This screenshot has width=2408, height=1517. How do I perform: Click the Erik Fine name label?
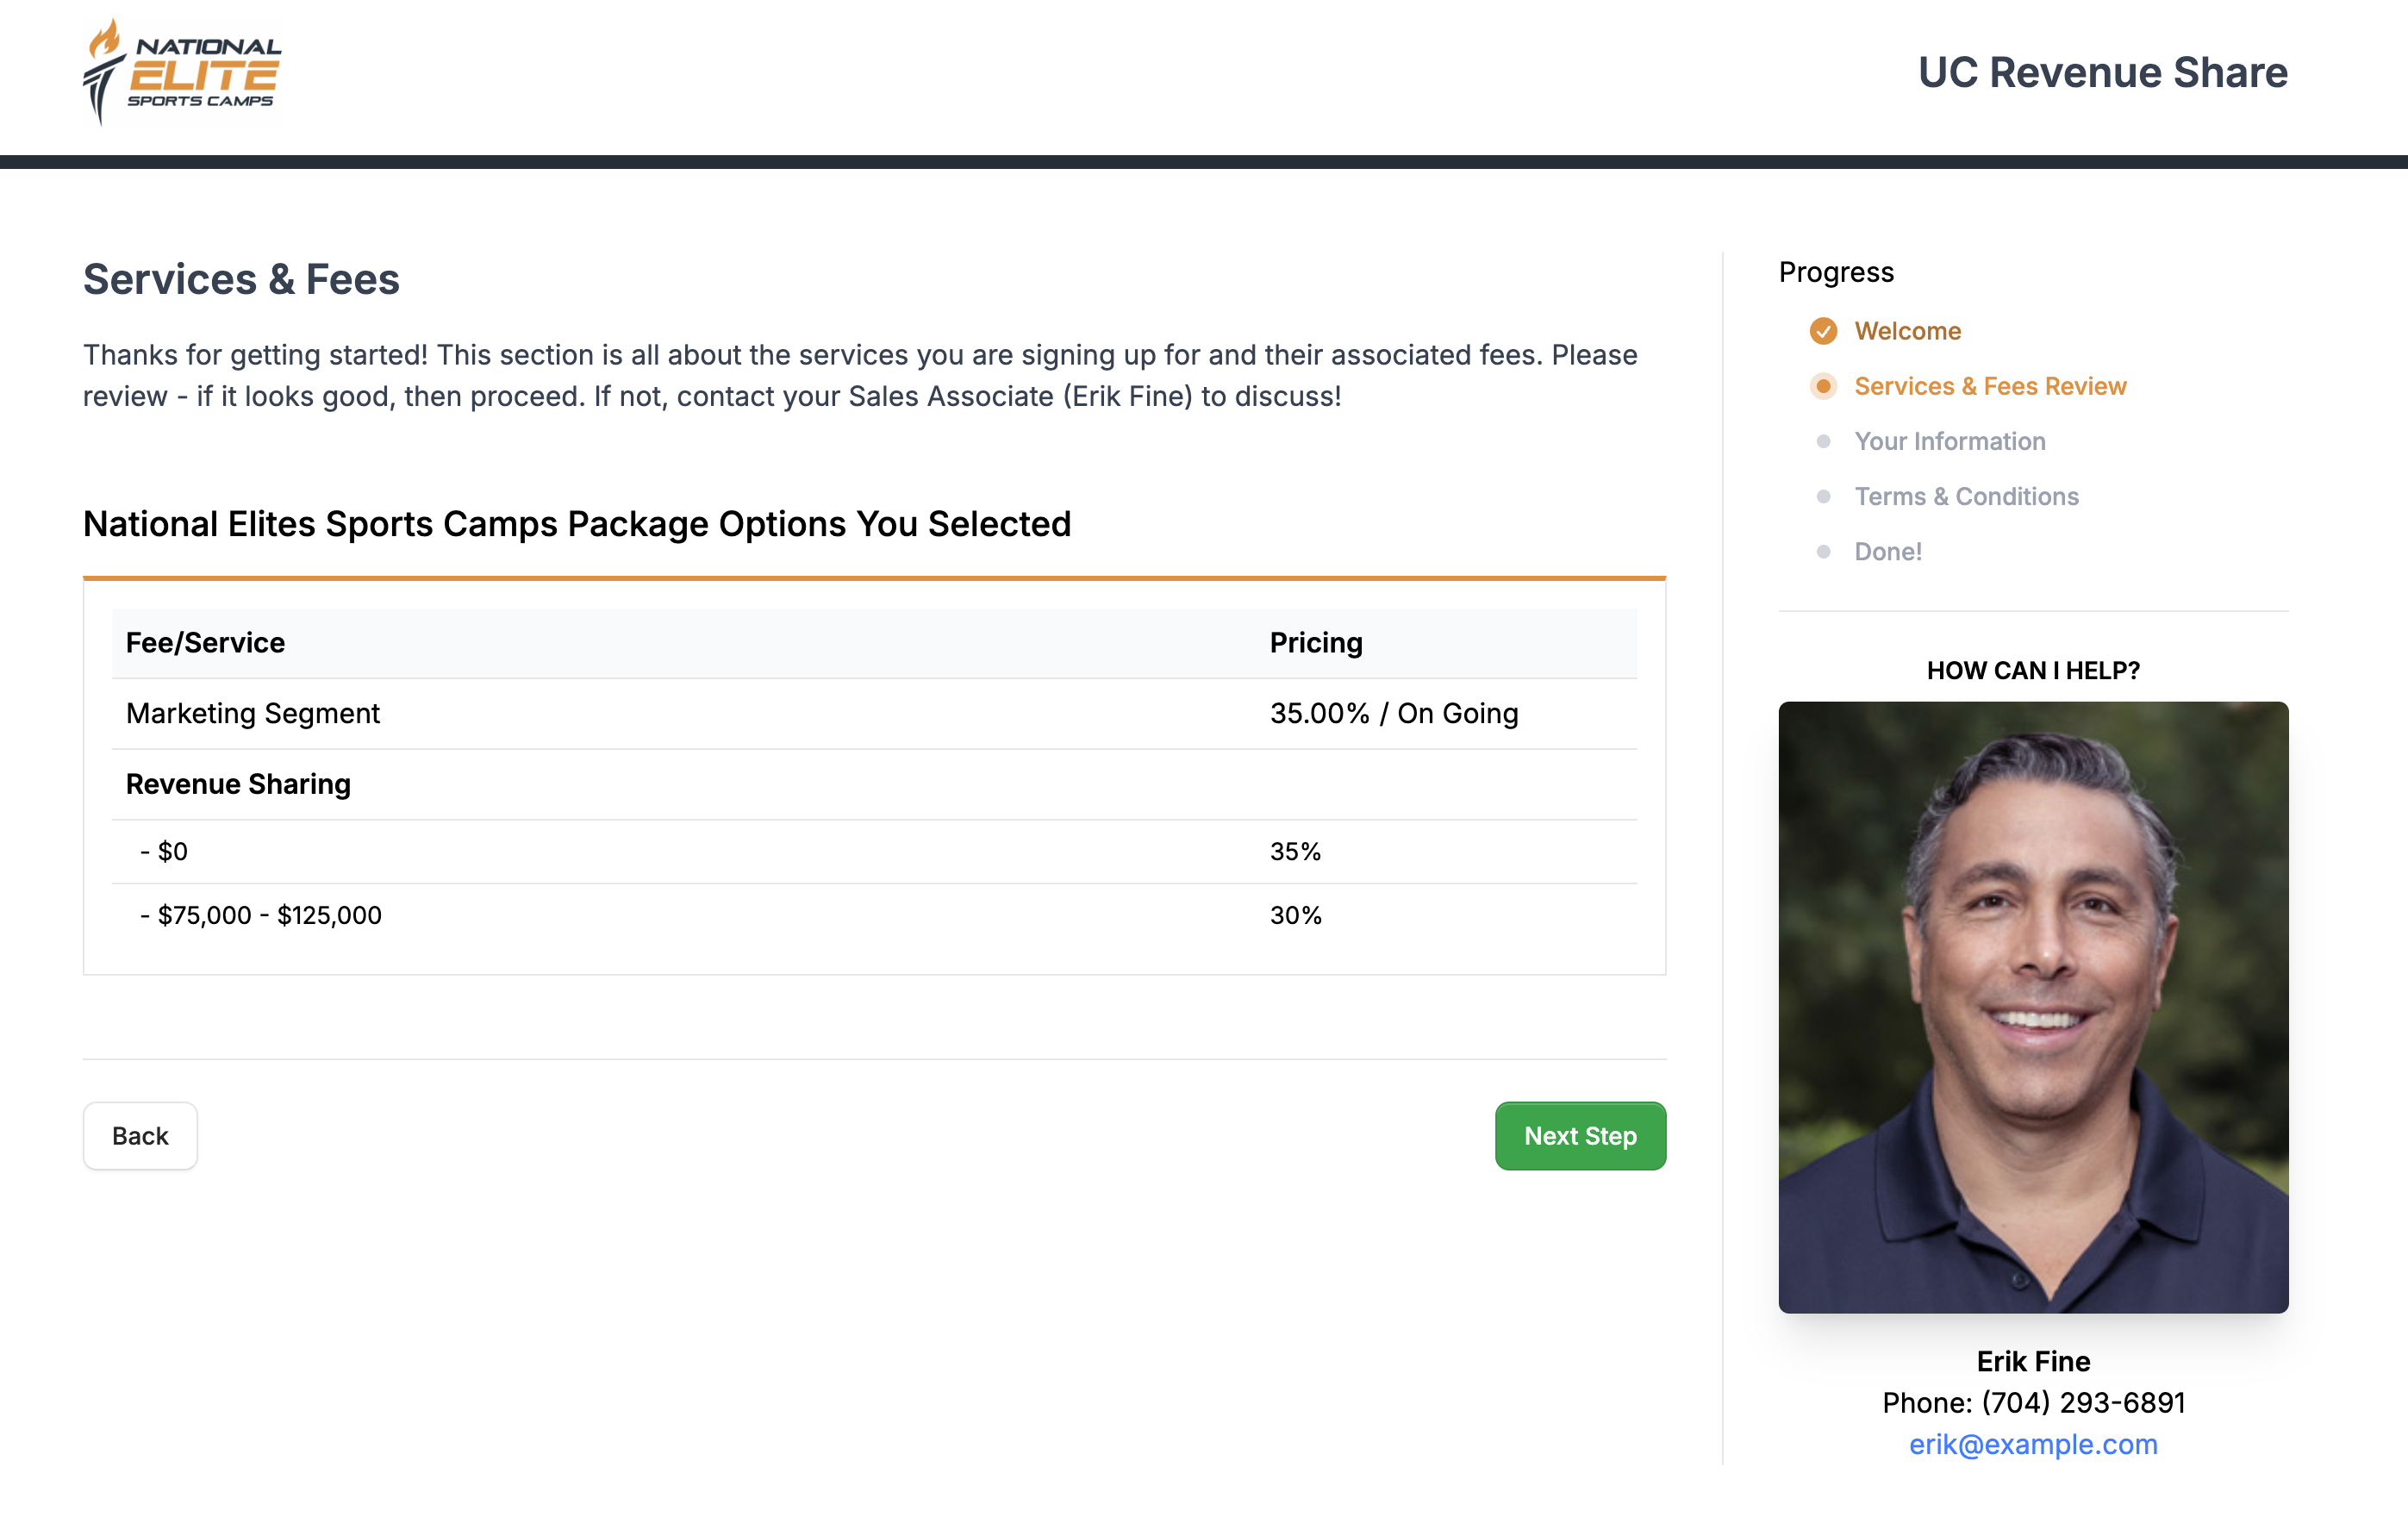point(2033,1361)
